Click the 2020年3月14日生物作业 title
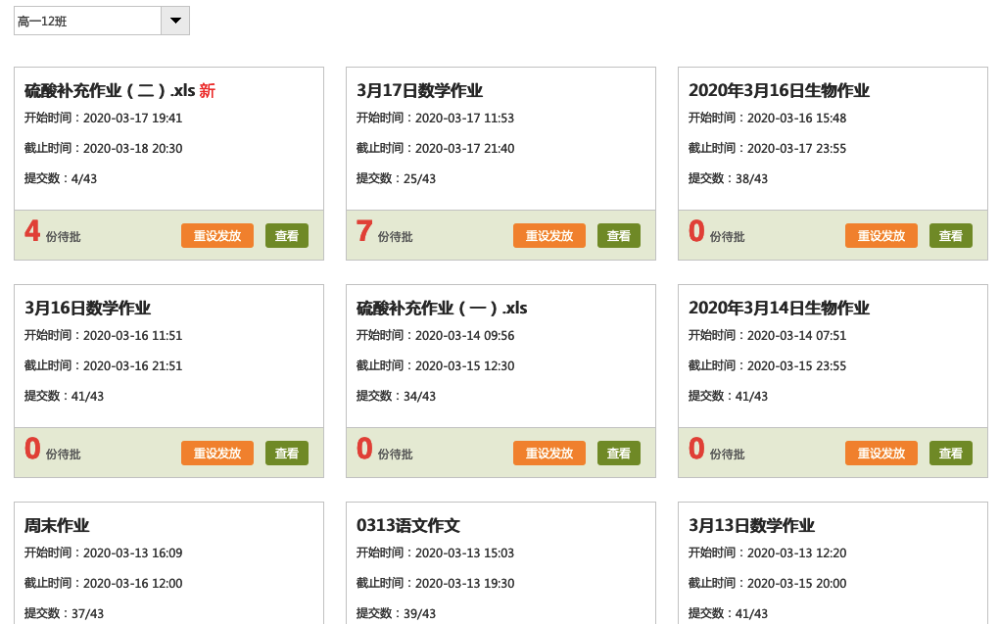 point(779,308)
